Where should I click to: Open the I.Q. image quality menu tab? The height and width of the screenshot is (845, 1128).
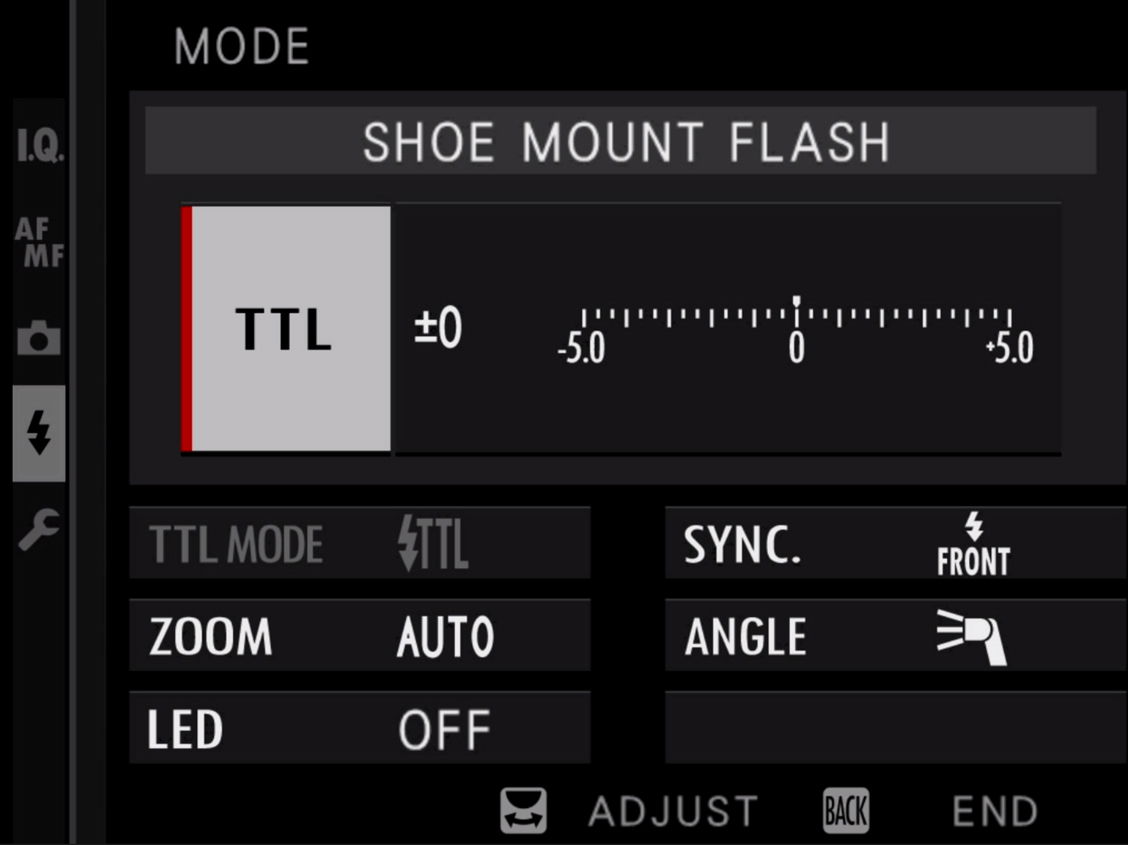[40, 149]
